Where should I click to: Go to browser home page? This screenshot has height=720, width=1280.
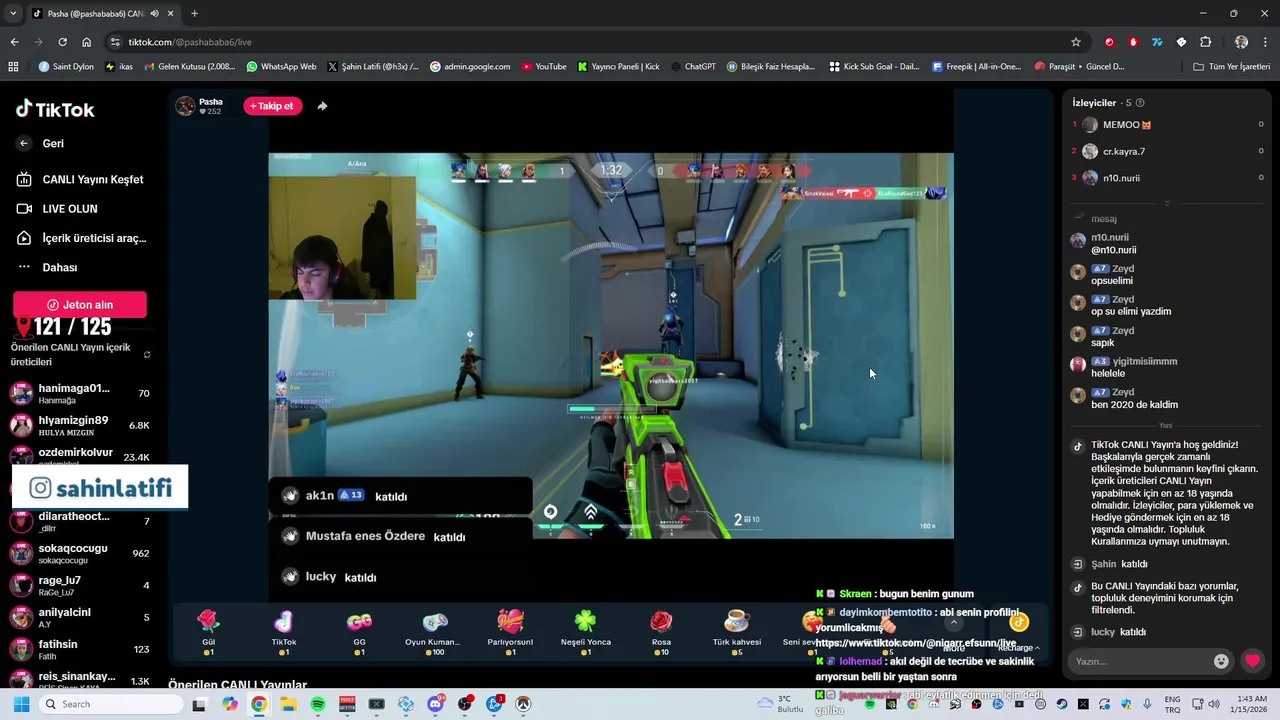pos(86,42)
